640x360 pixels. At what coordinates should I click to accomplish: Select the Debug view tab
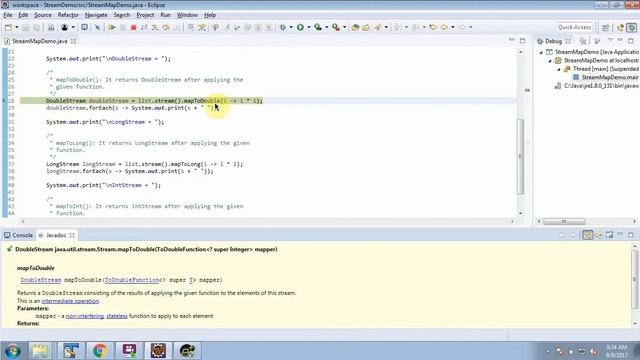coord(553,41)
